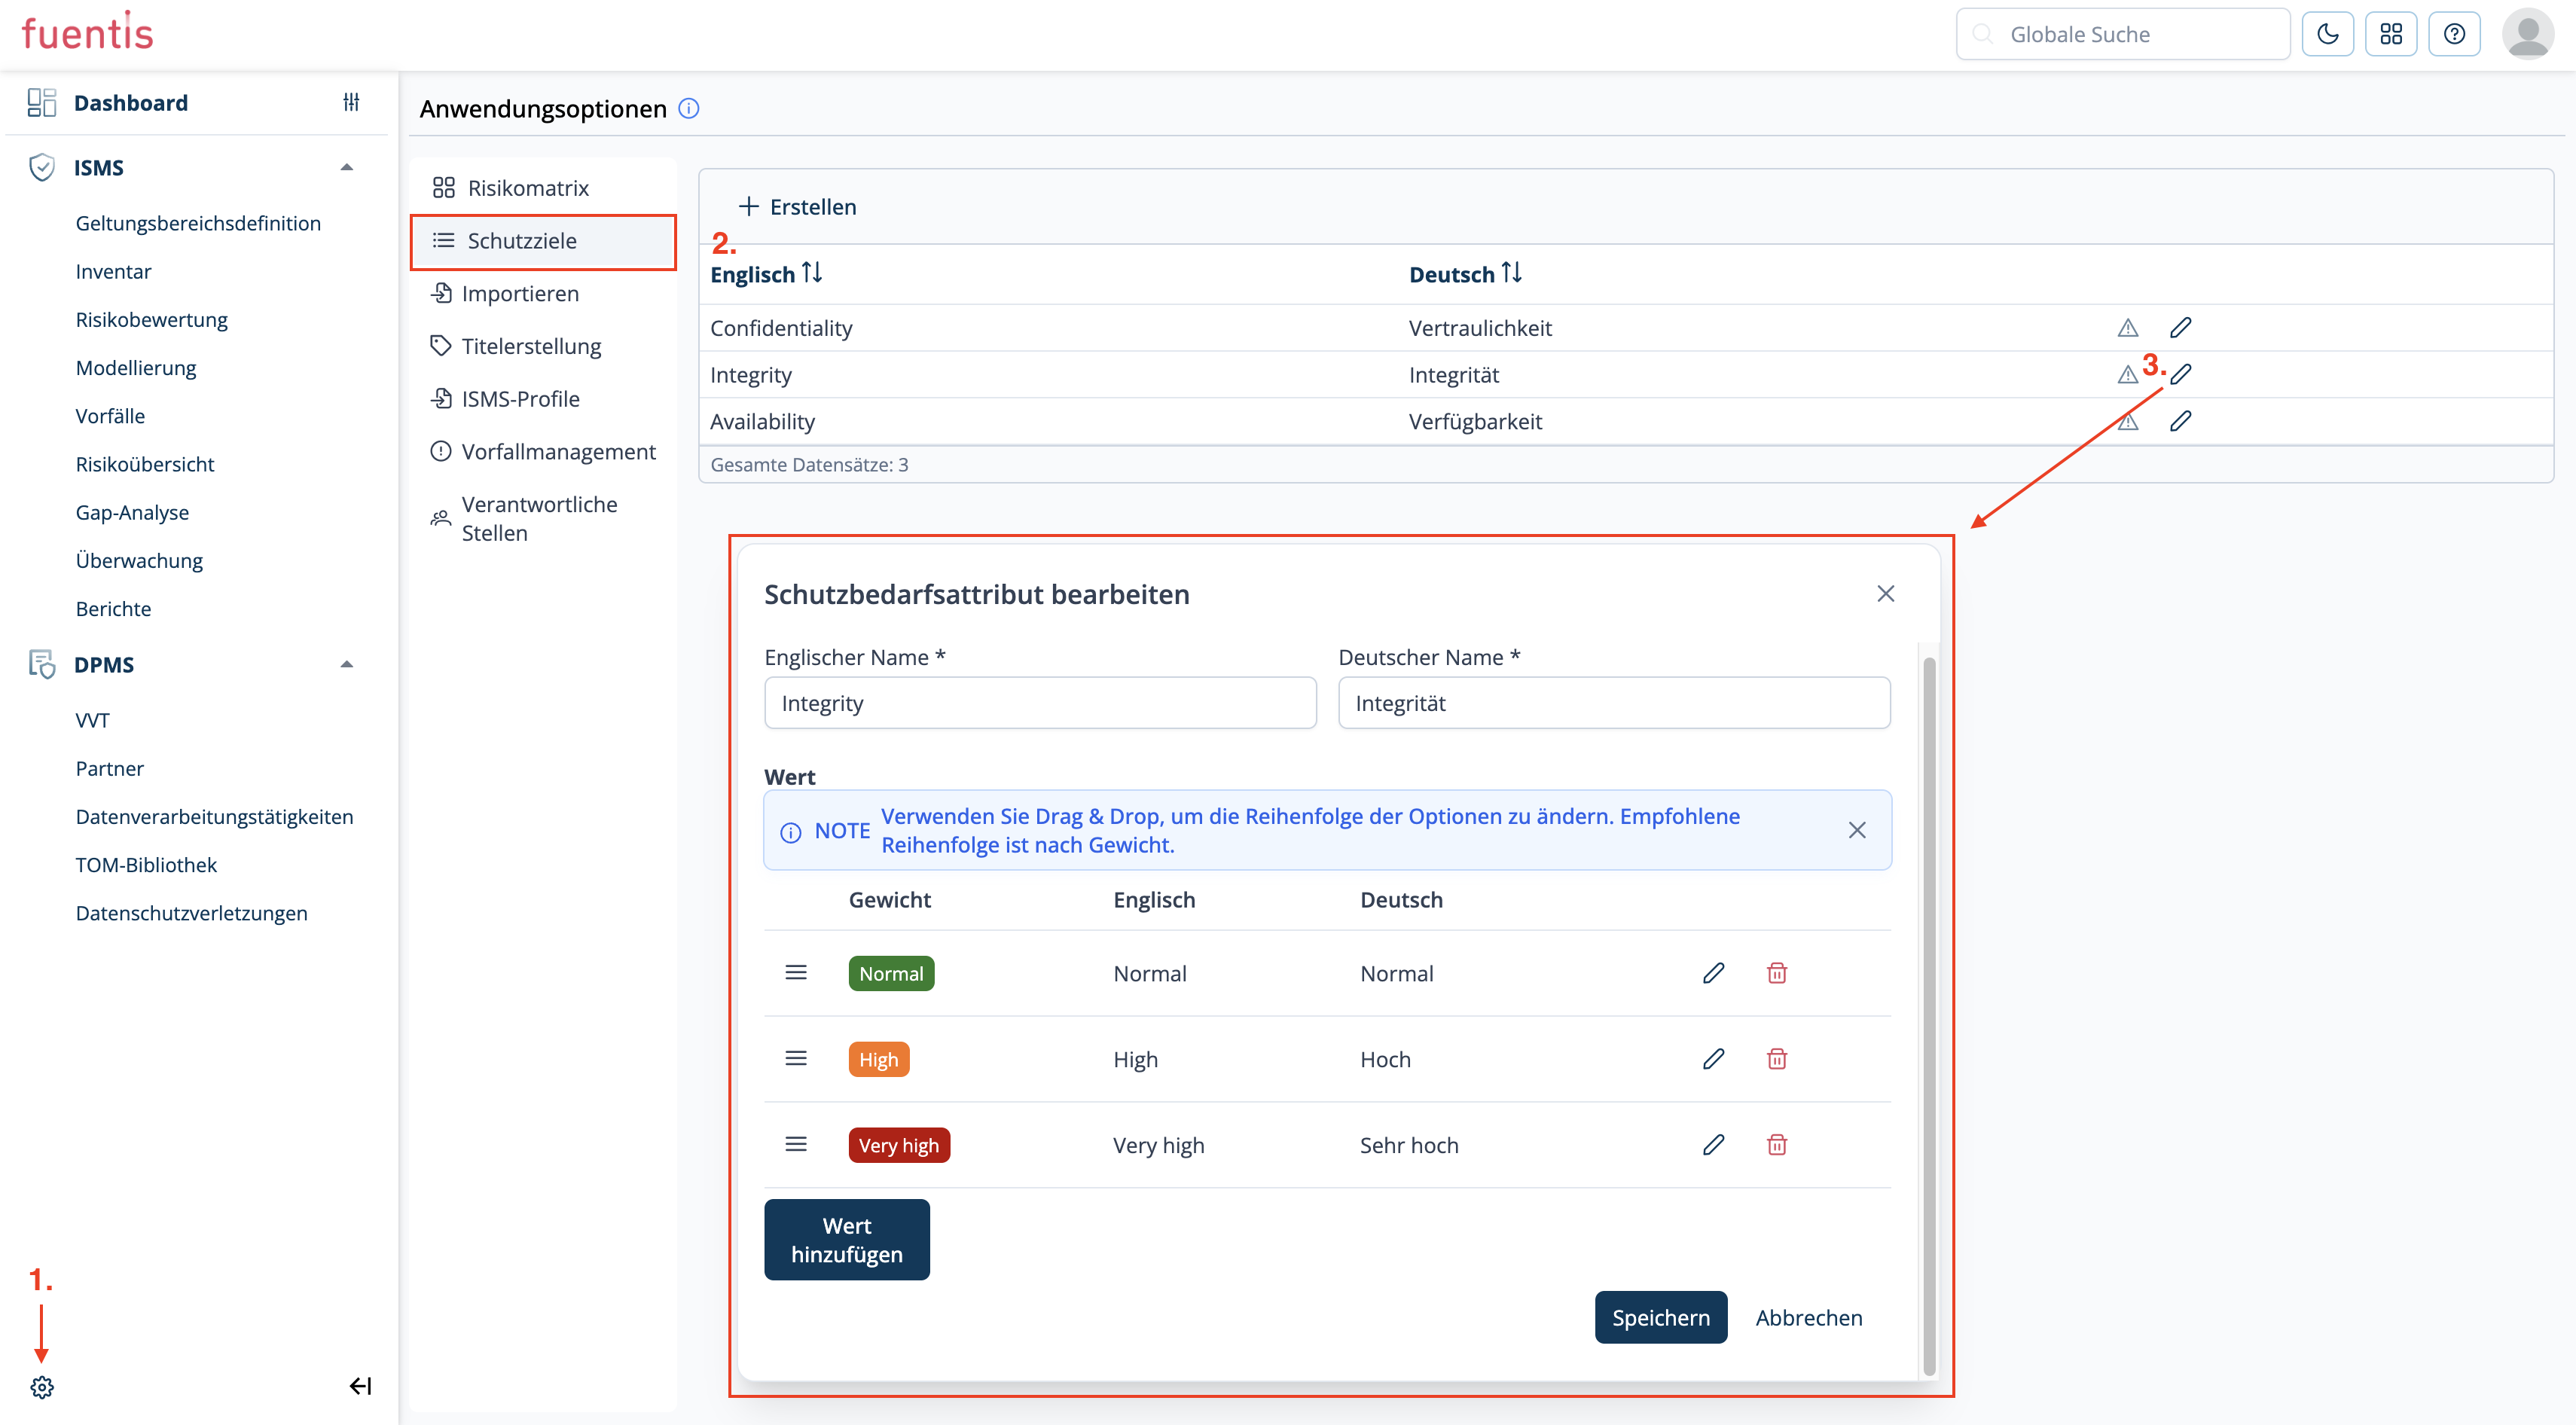Open settings gear icon at bottom left
2576x1425 pixels.
click(42, 1386)
